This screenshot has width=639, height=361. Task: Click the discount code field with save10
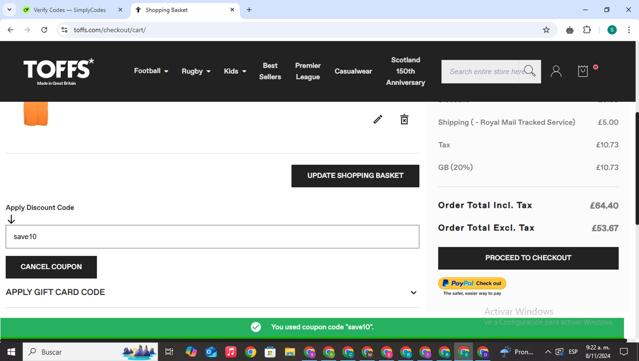[212, 237]
